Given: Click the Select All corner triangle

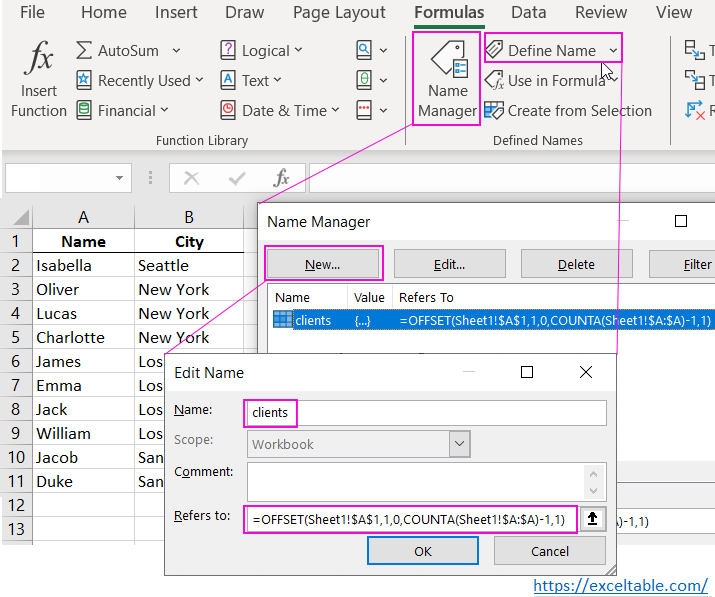Looking at the screenshot, I should pyautogui.click(x=21, y=217).
